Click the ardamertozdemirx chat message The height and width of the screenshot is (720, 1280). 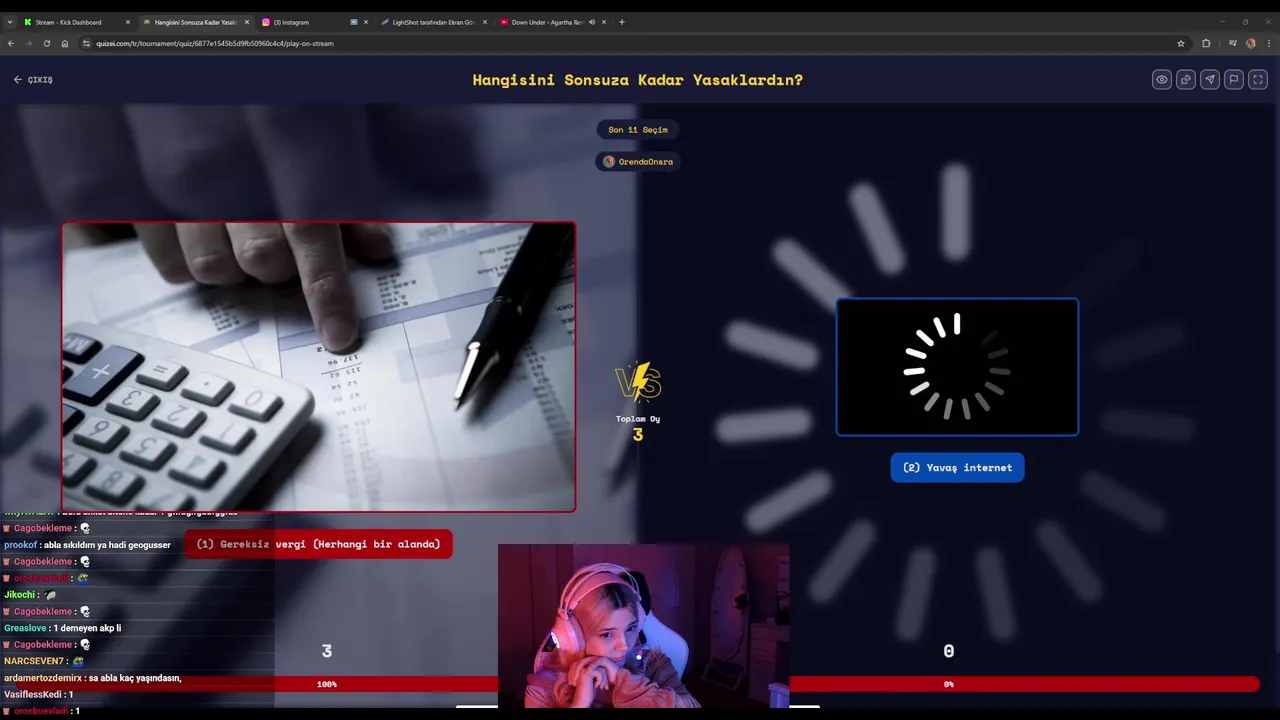pyautogui.click(x=92, y=678)
